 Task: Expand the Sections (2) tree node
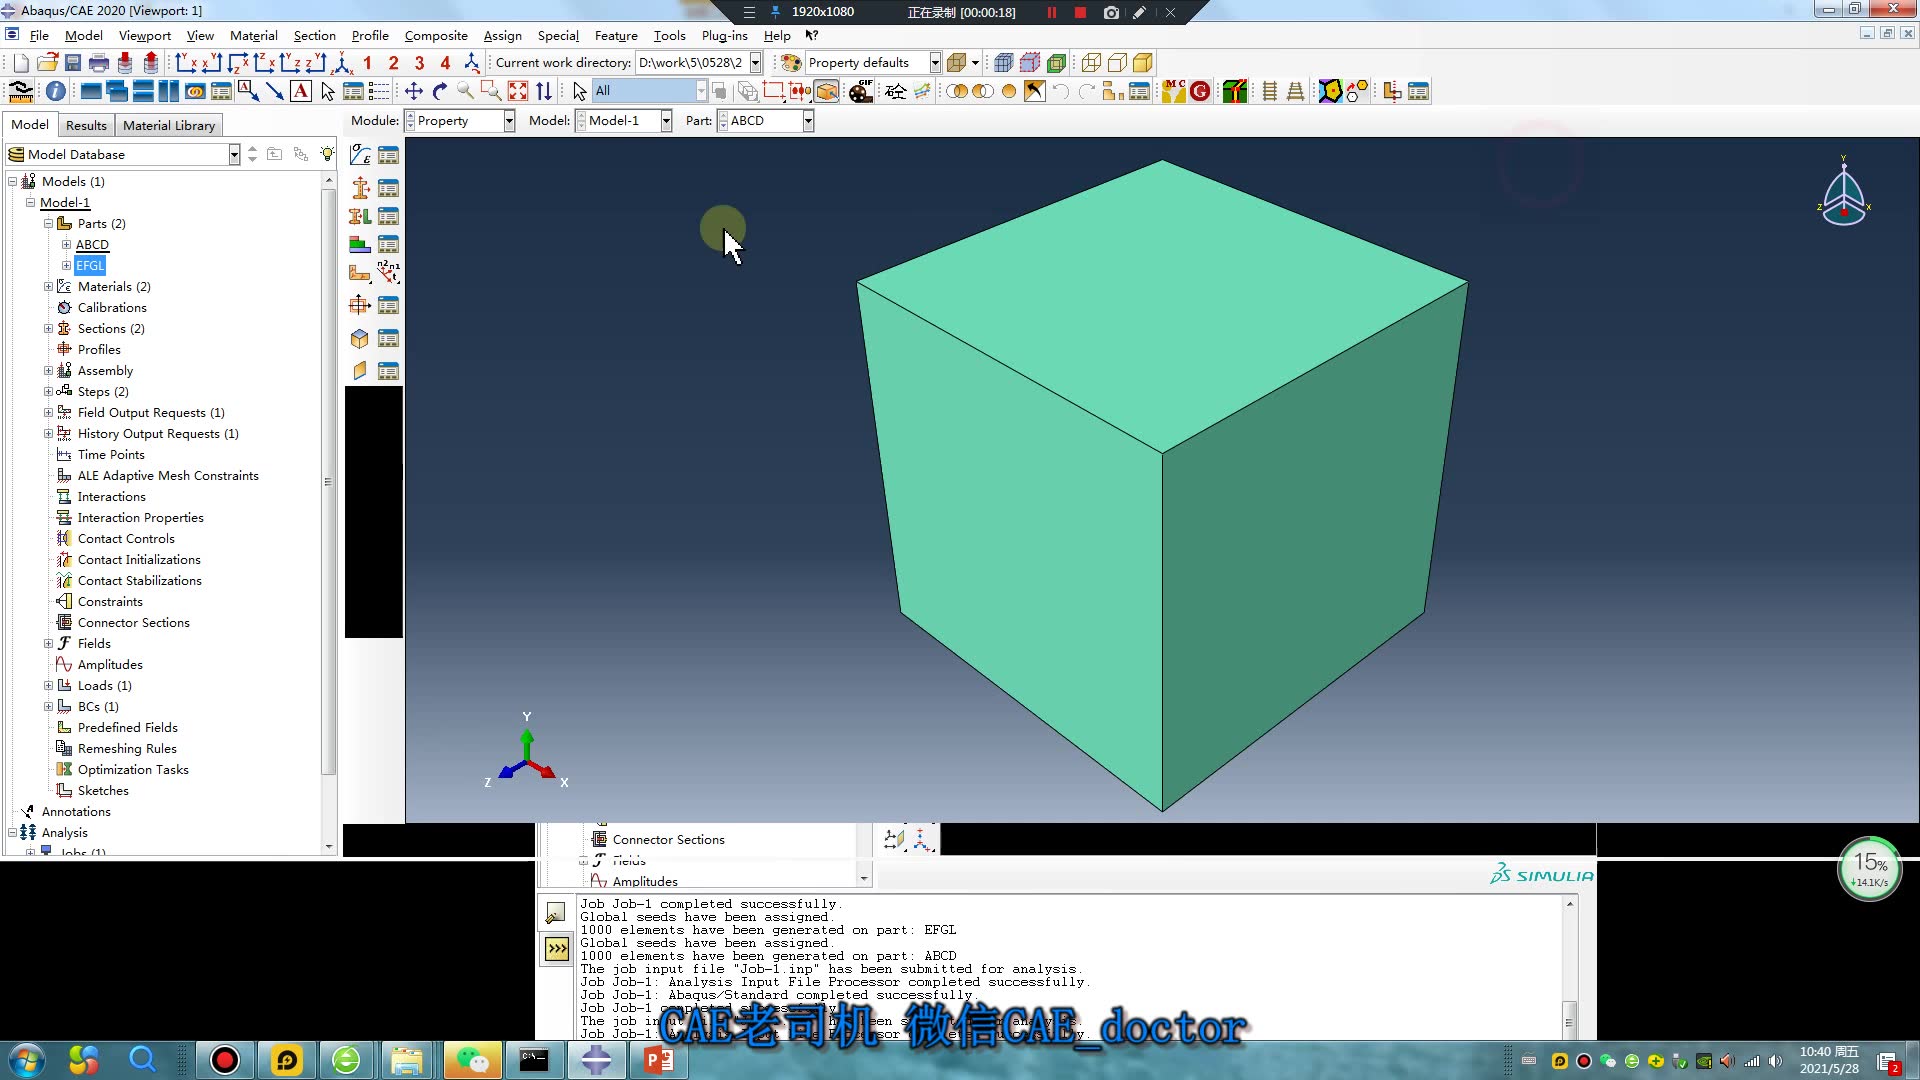click(x=48, y=328)
